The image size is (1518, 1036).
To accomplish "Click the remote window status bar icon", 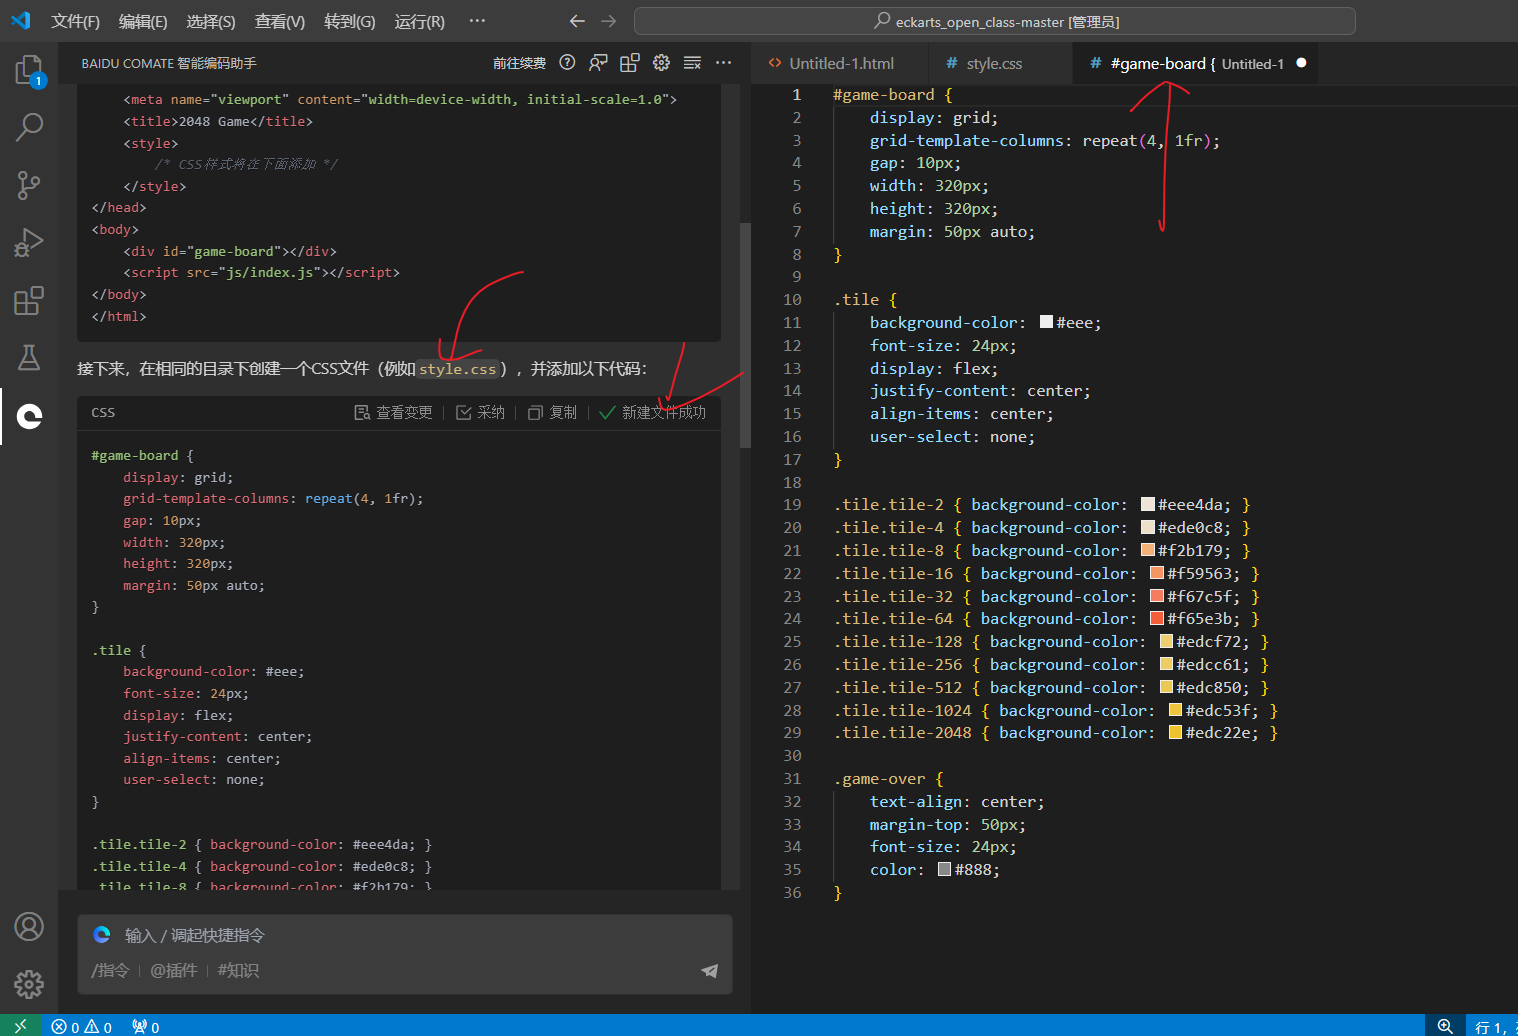I will (21, 1026).
